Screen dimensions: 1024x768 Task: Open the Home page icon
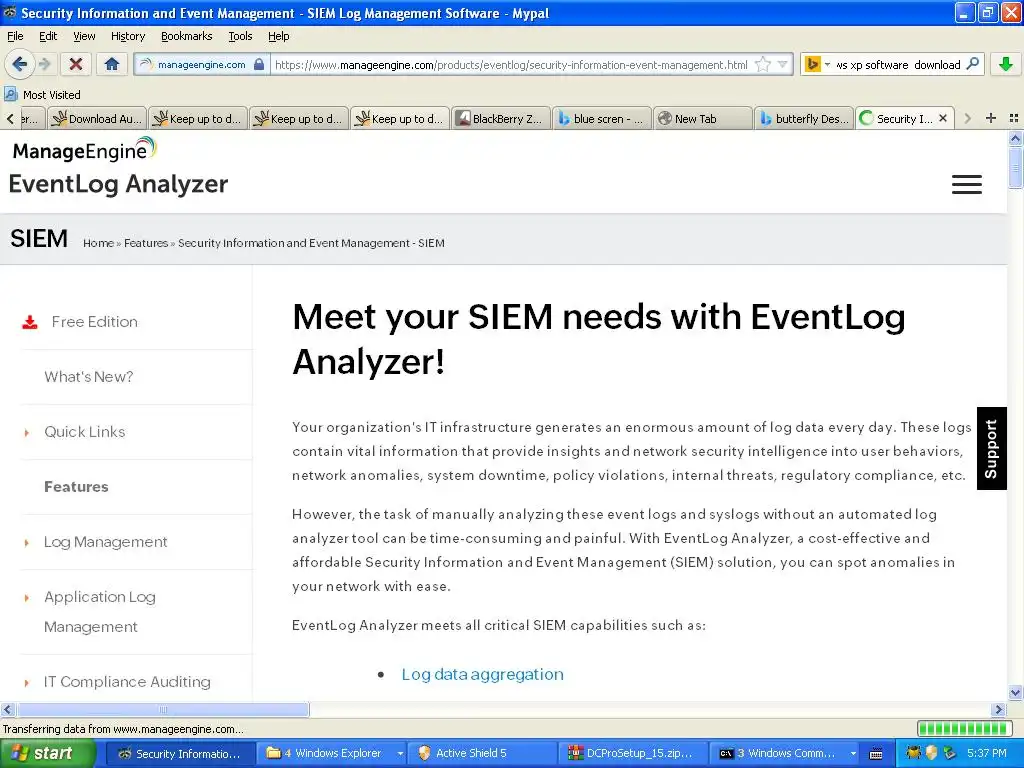tap(112, 64)
